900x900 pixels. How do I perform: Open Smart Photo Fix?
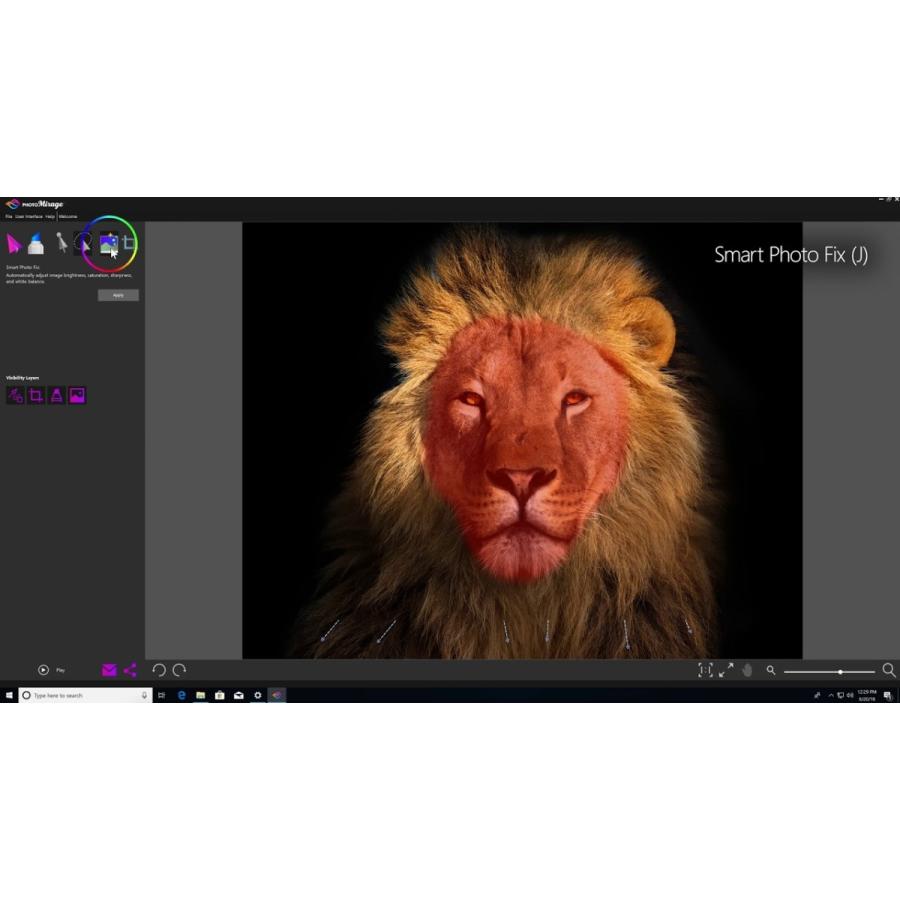tap(107, 240)
